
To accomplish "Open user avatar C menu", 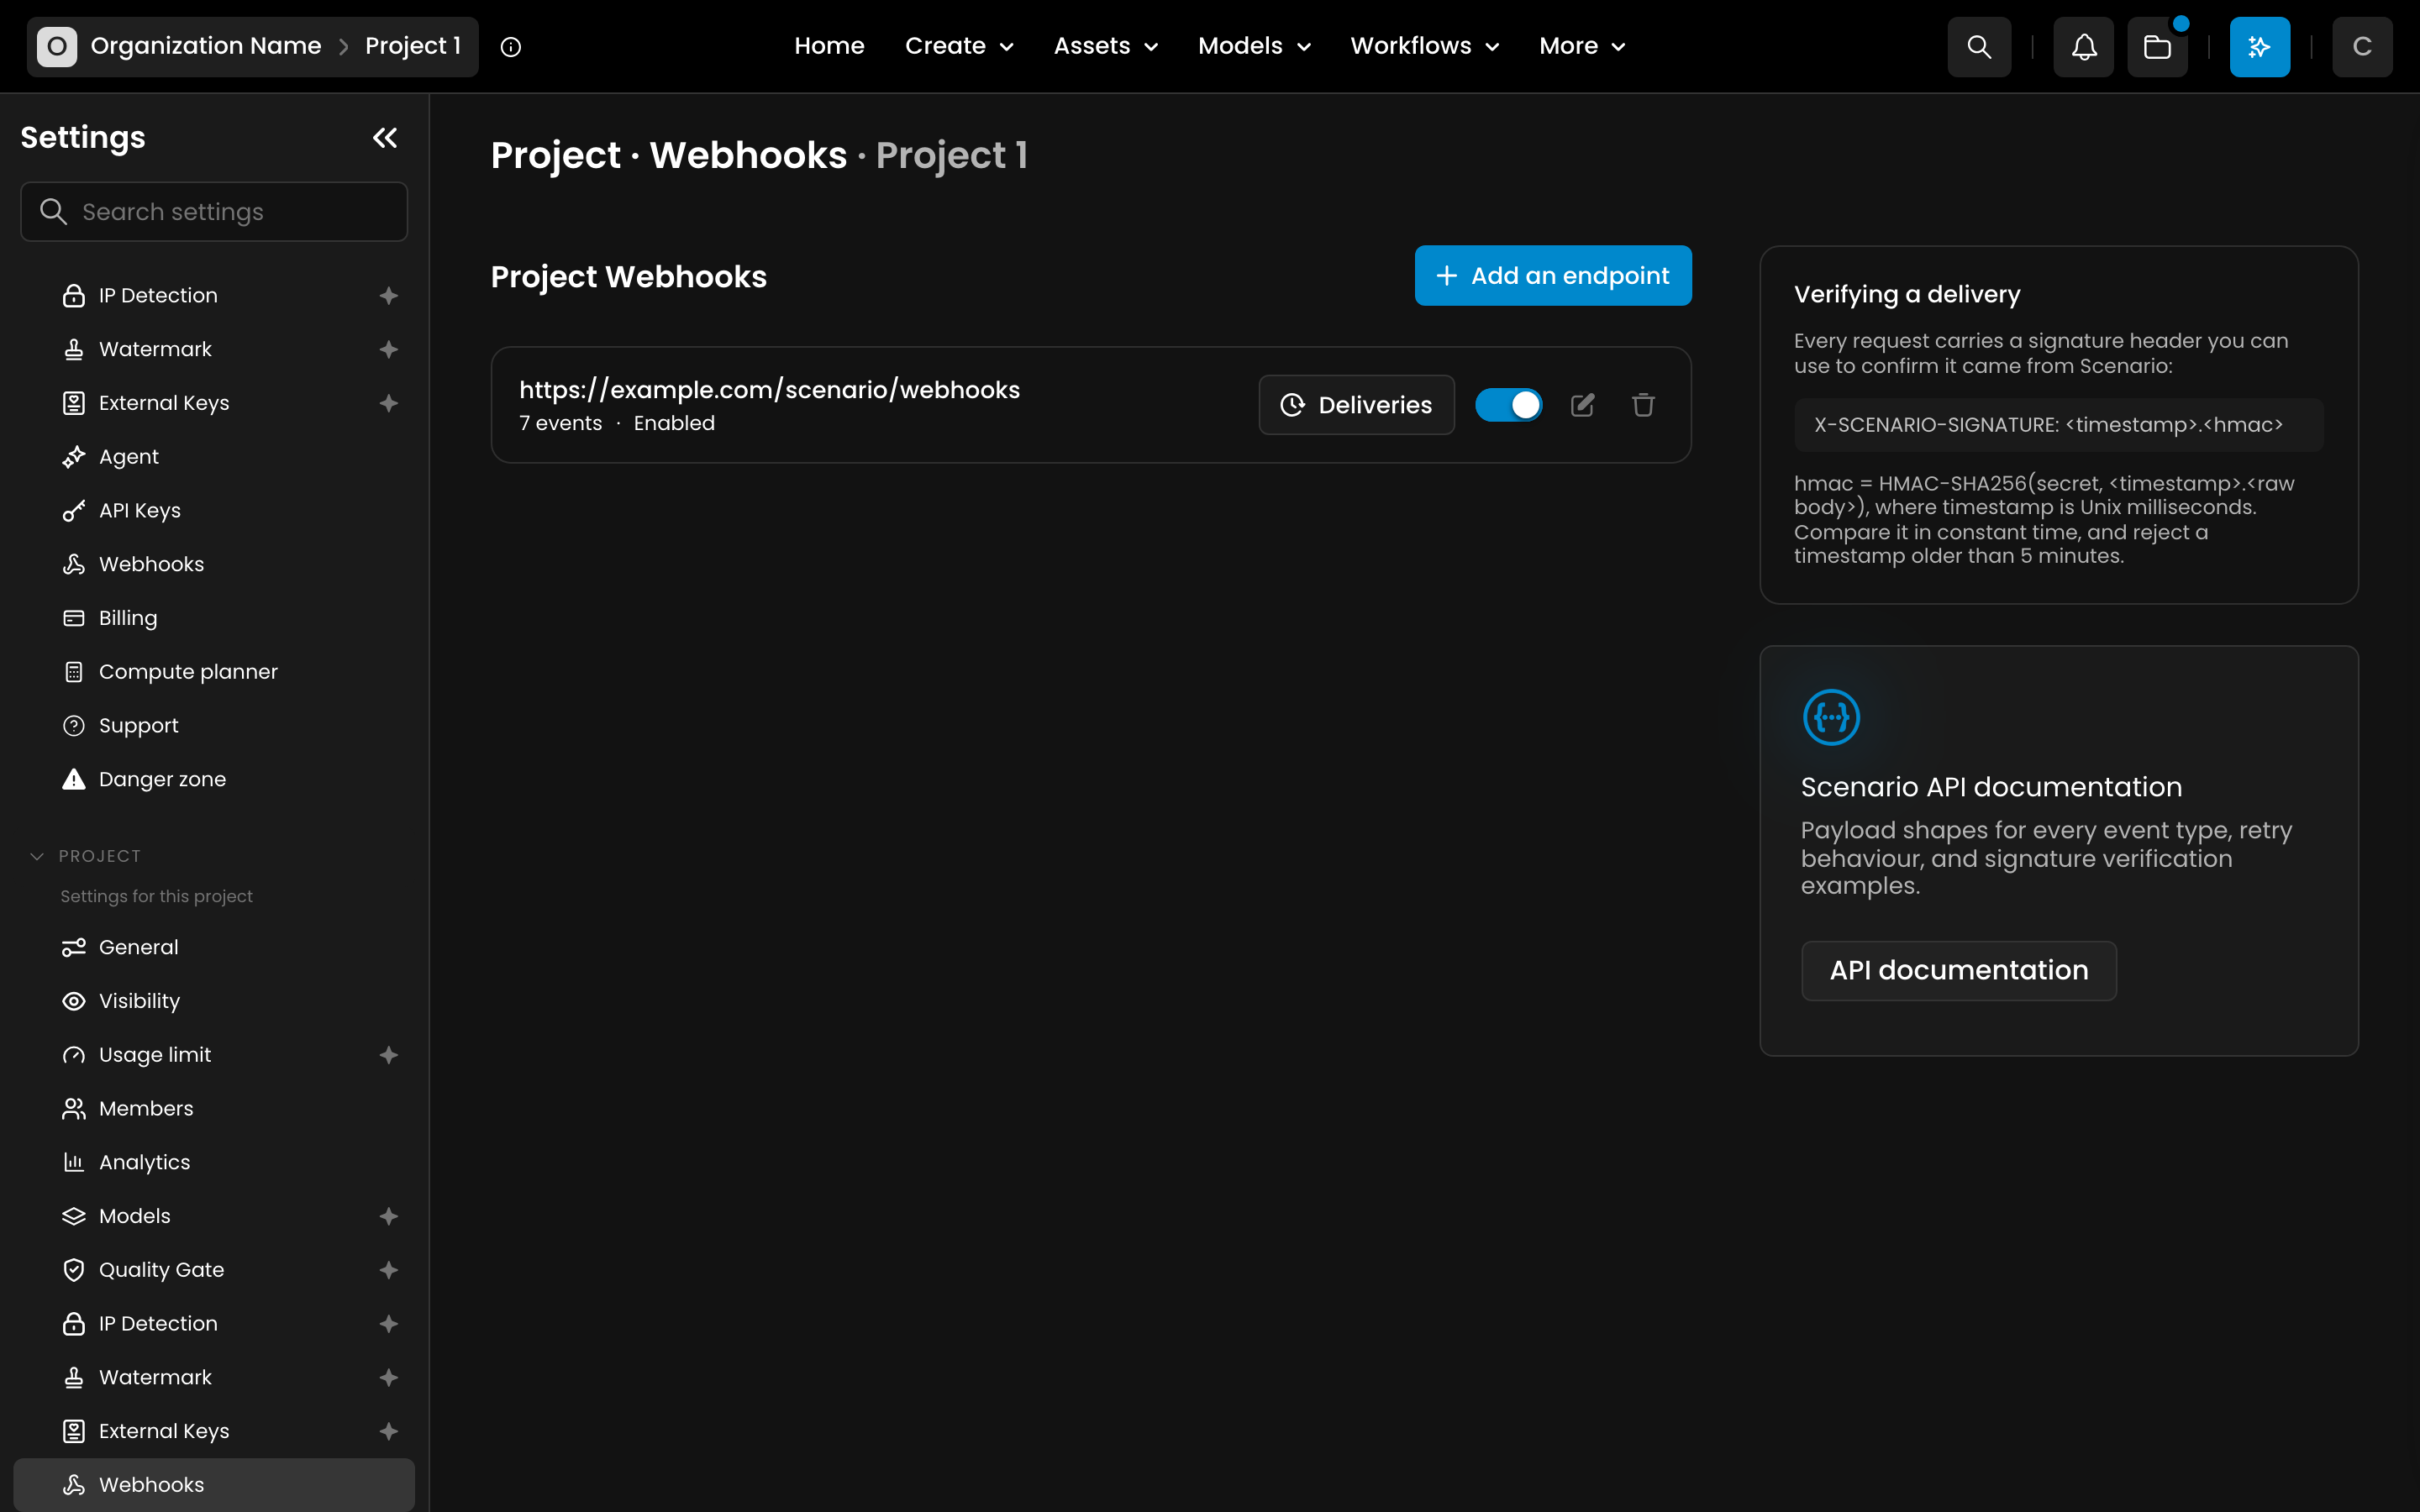I will [2362, 46].
